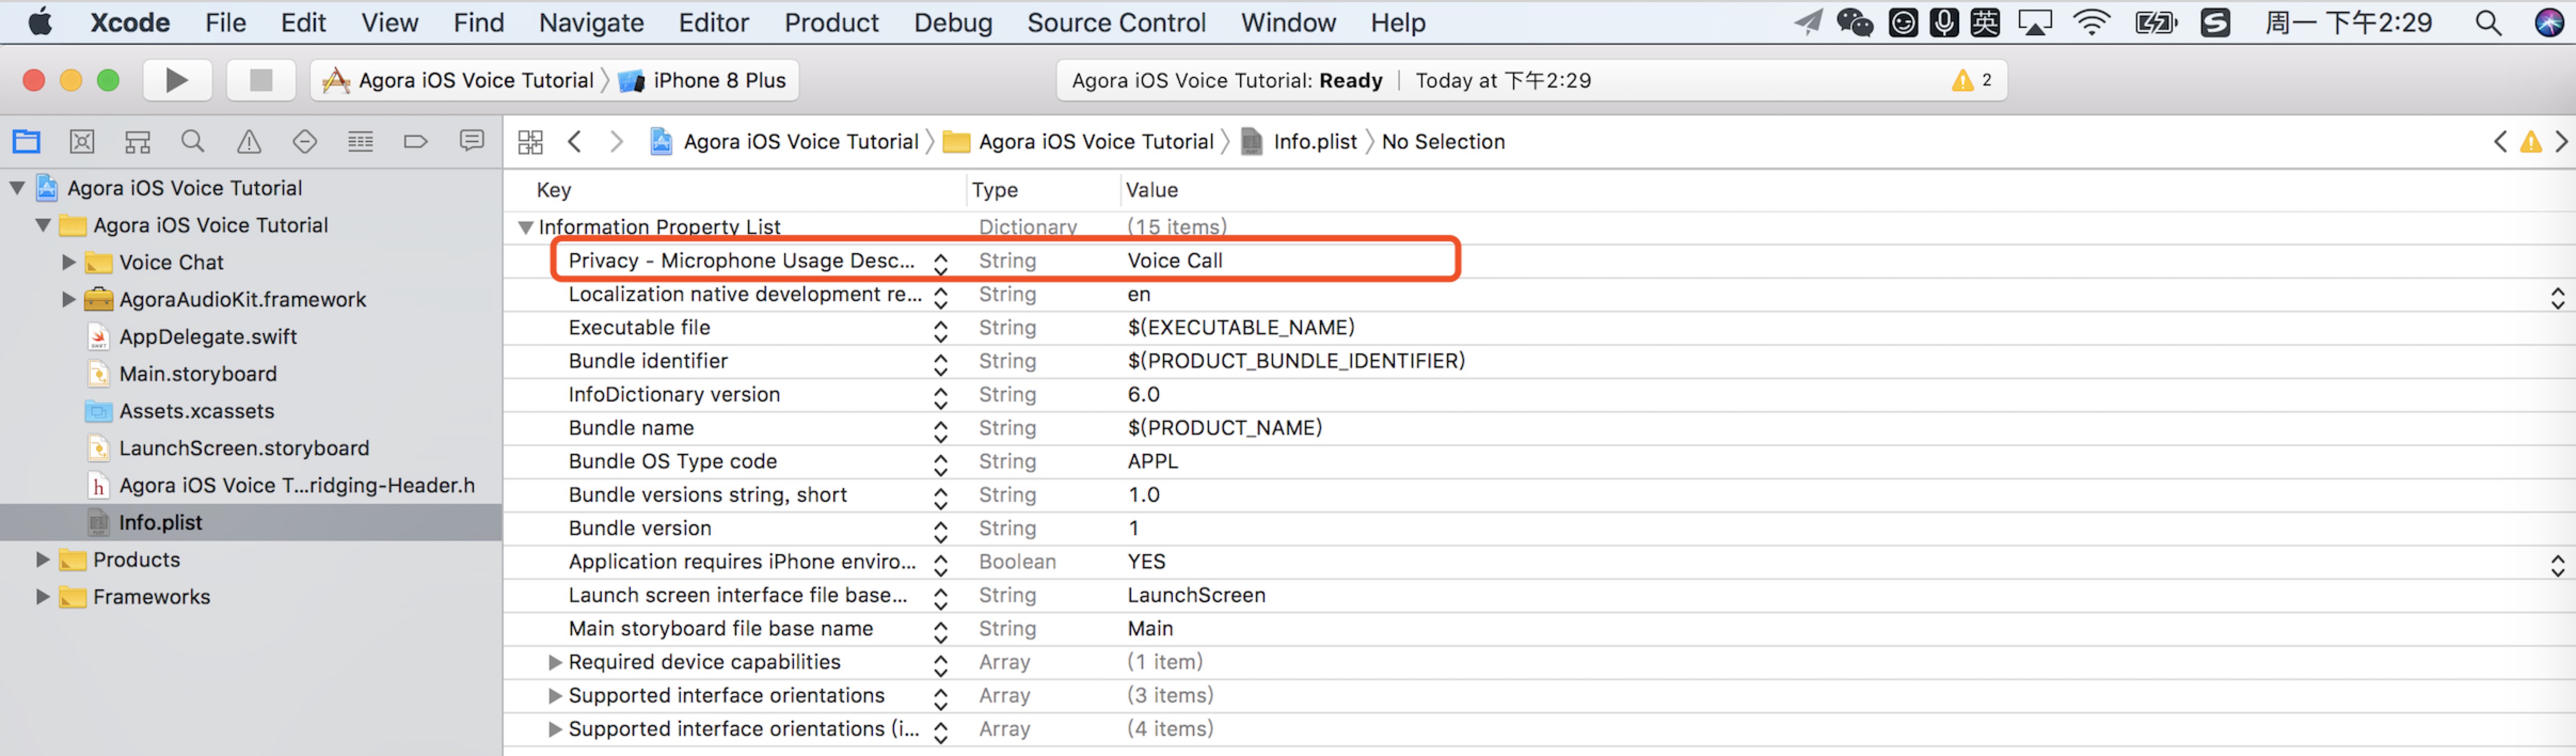Click the AirPlay display icon
The width and height of the screenshot is (2576, 756).
tap(2035, 22)
